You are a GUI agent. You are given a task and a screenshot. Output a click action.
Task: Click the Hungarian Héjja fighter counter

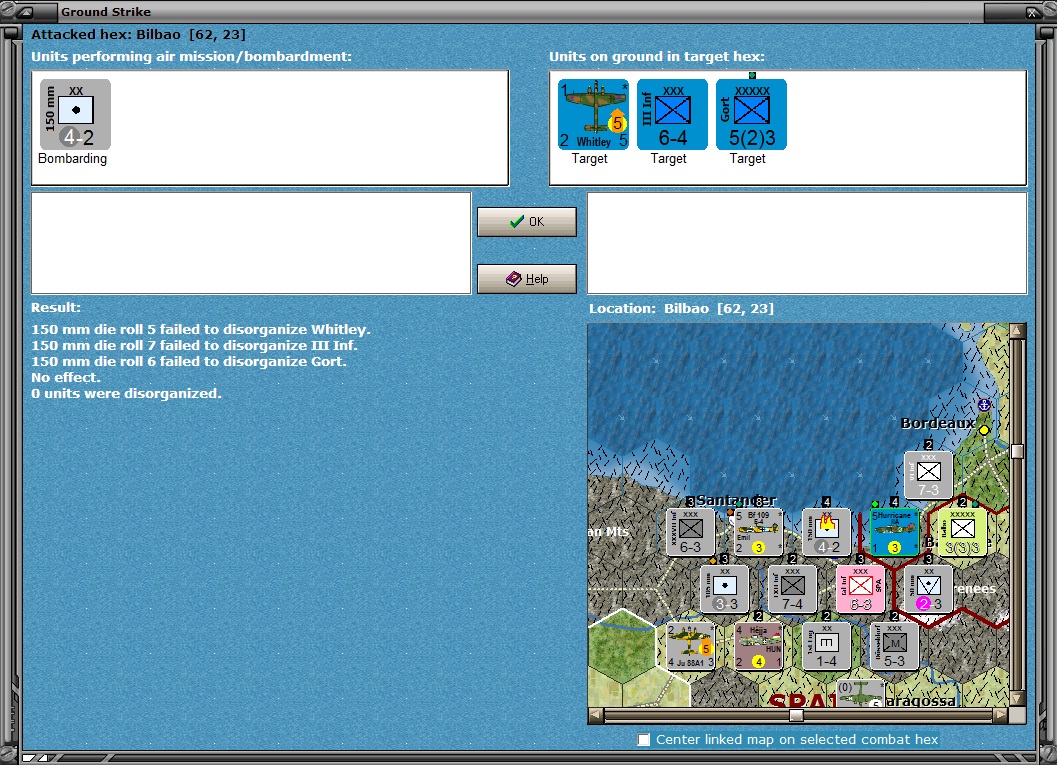click(758, 646)
